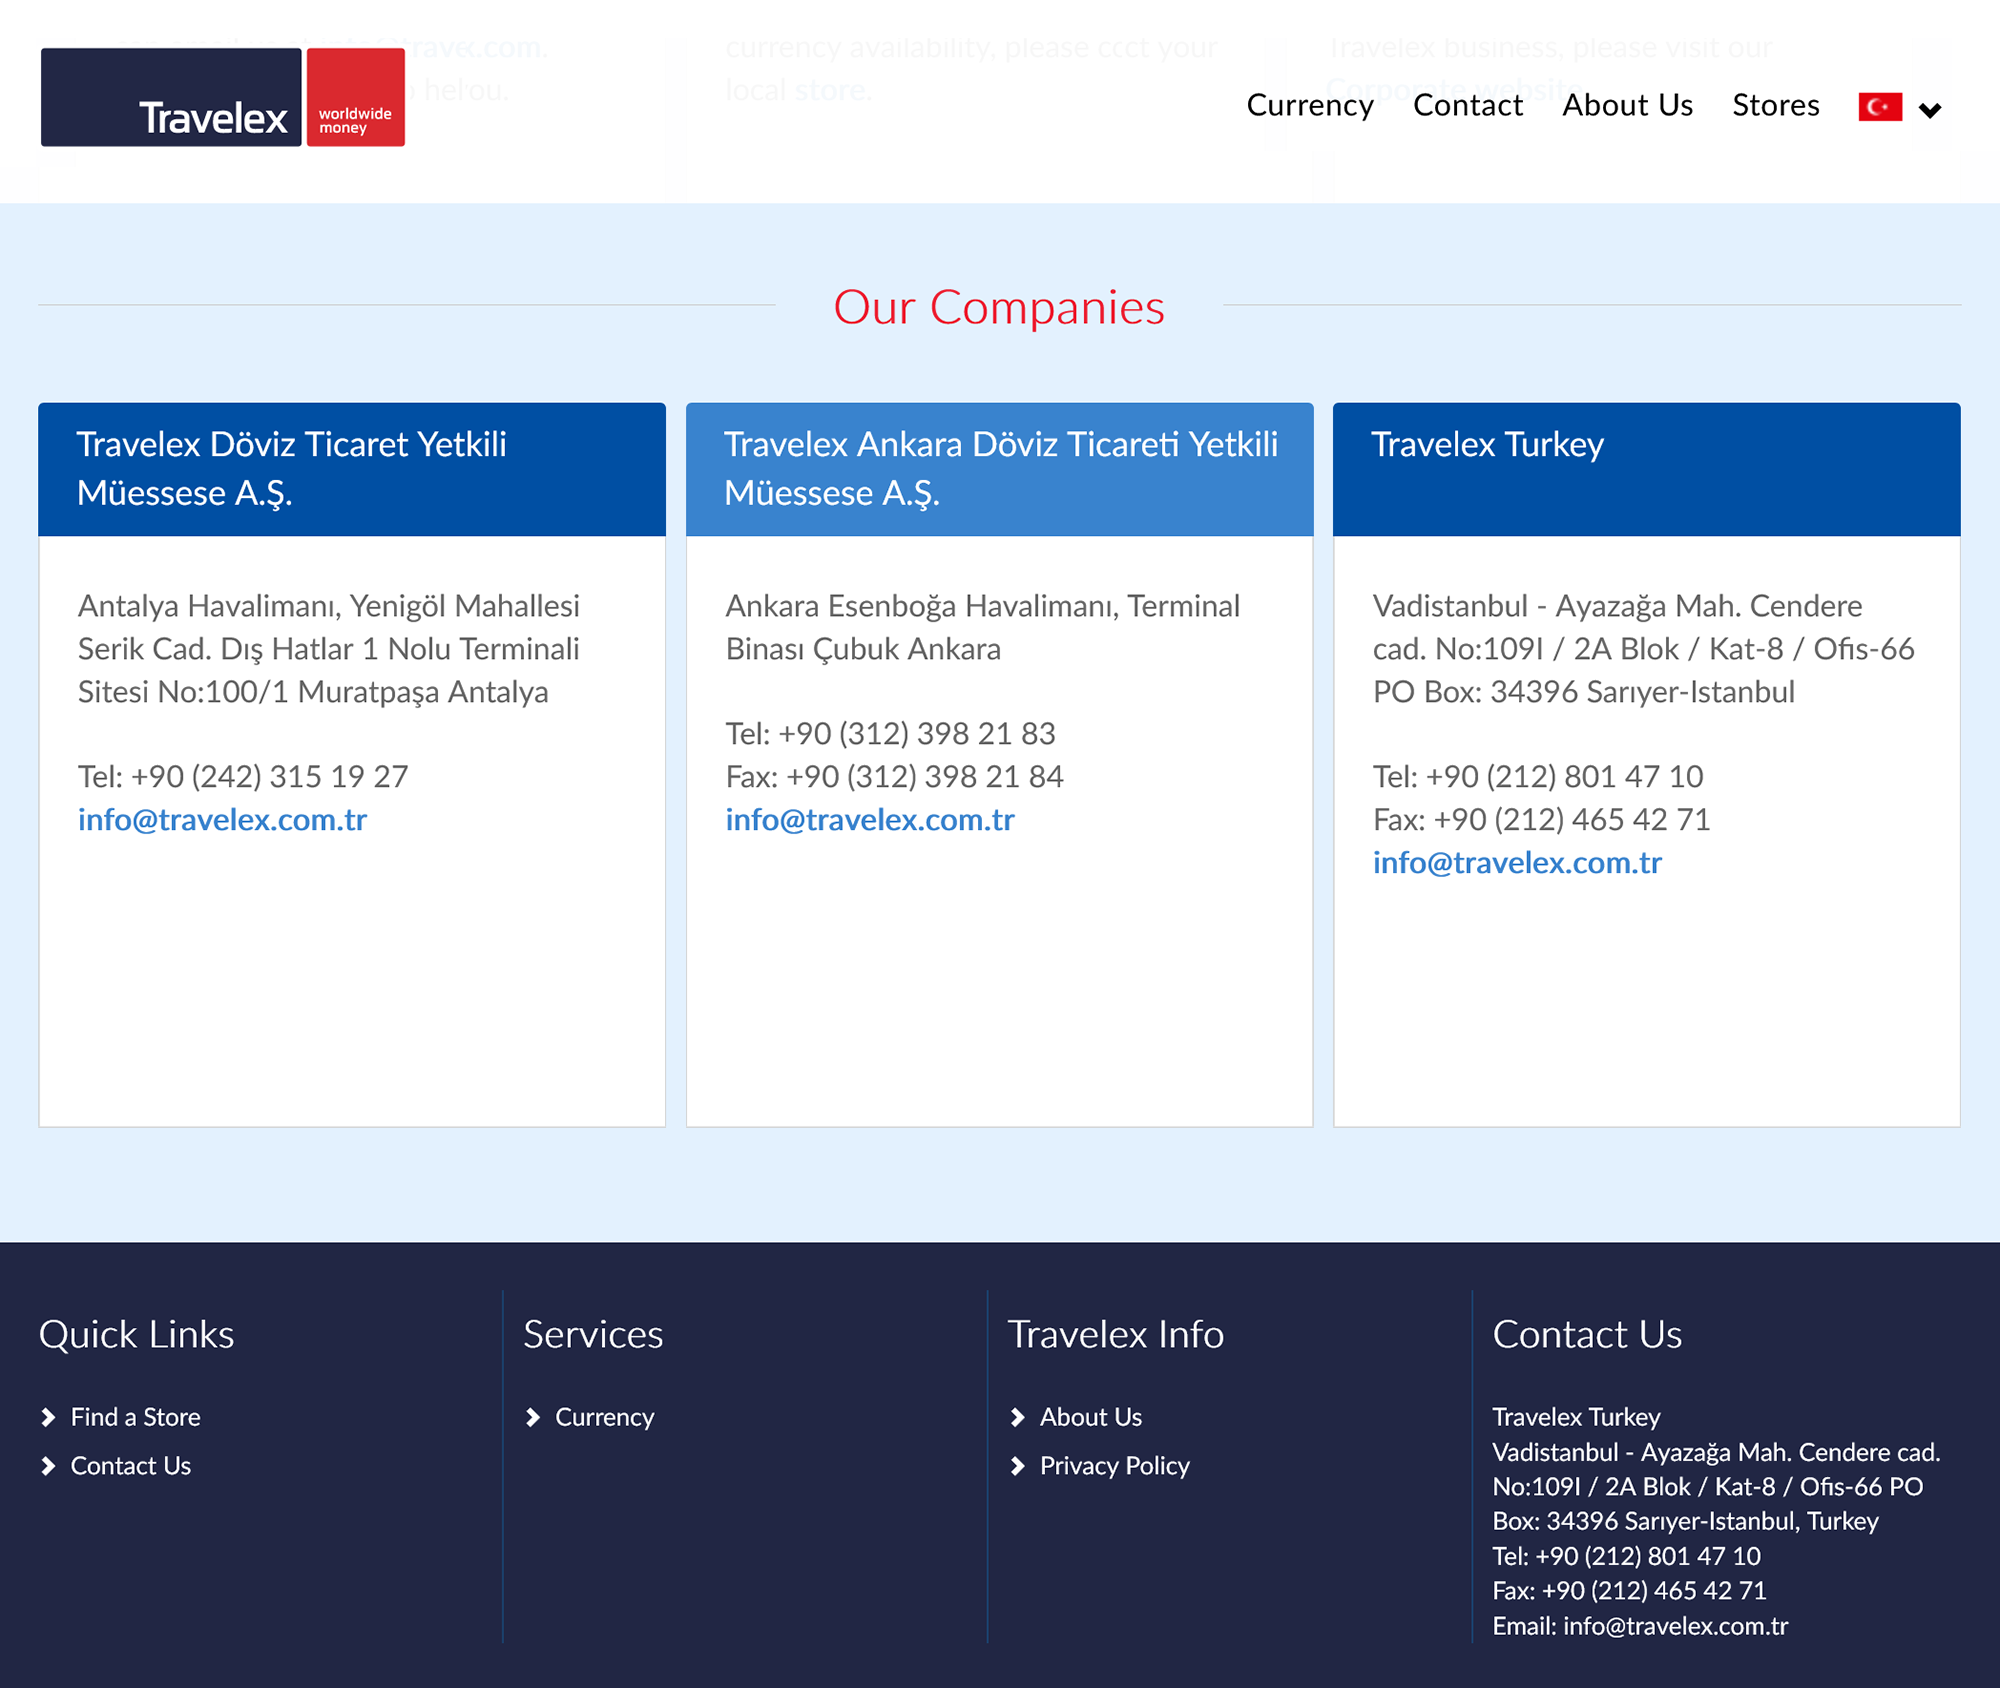Click the Turkish flag language icon
Screen dimensions: 2000x1688
(1880, 107)
